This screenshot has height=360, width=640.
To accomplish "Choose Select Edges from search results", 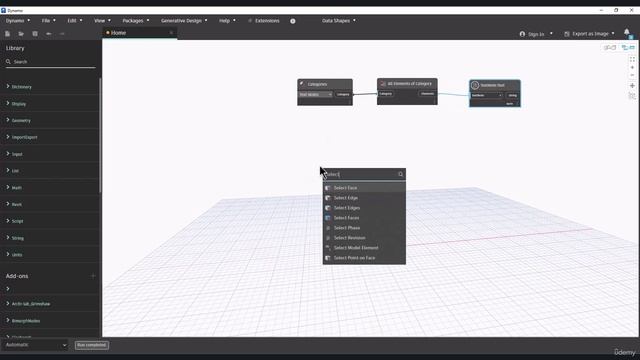I will (x=364, y=208).
